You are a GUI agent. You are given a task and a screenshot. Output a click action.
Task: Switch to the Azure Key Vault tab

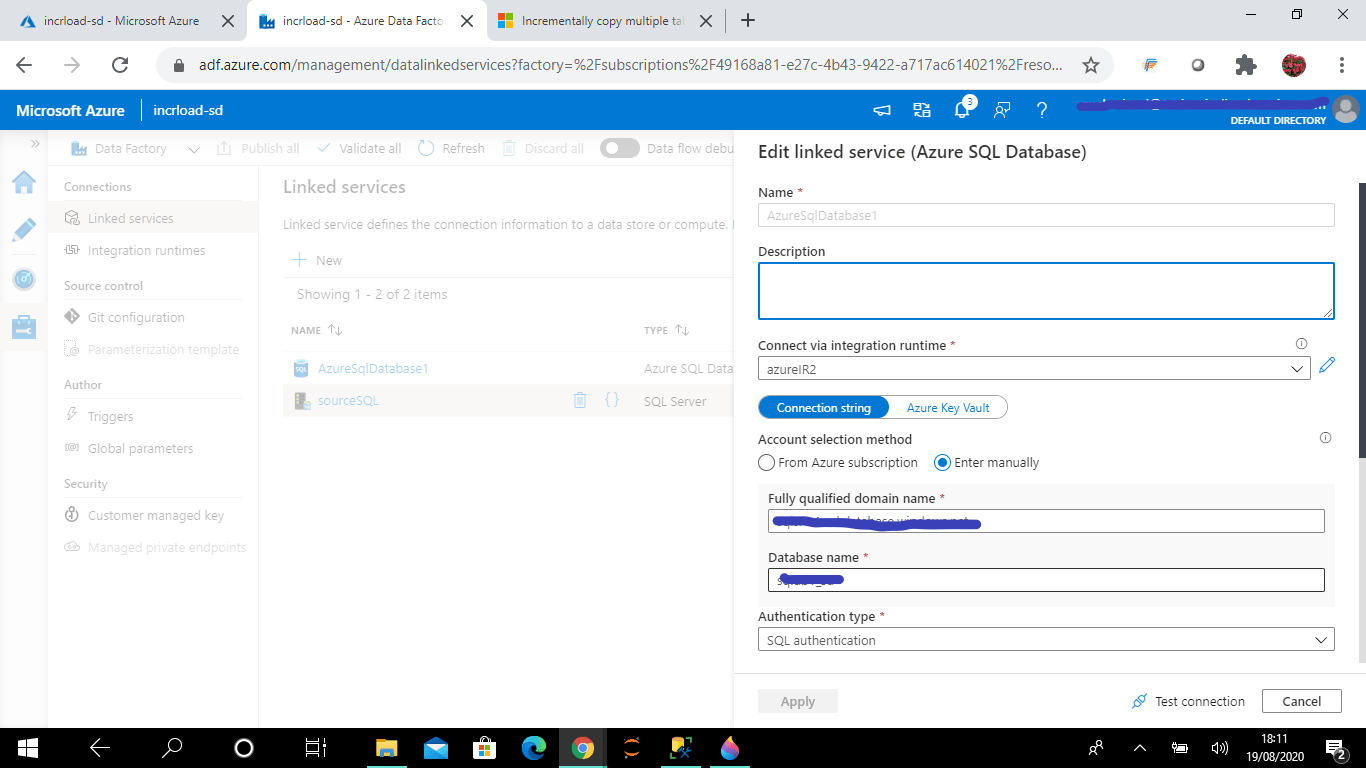[x=948, y=407]
